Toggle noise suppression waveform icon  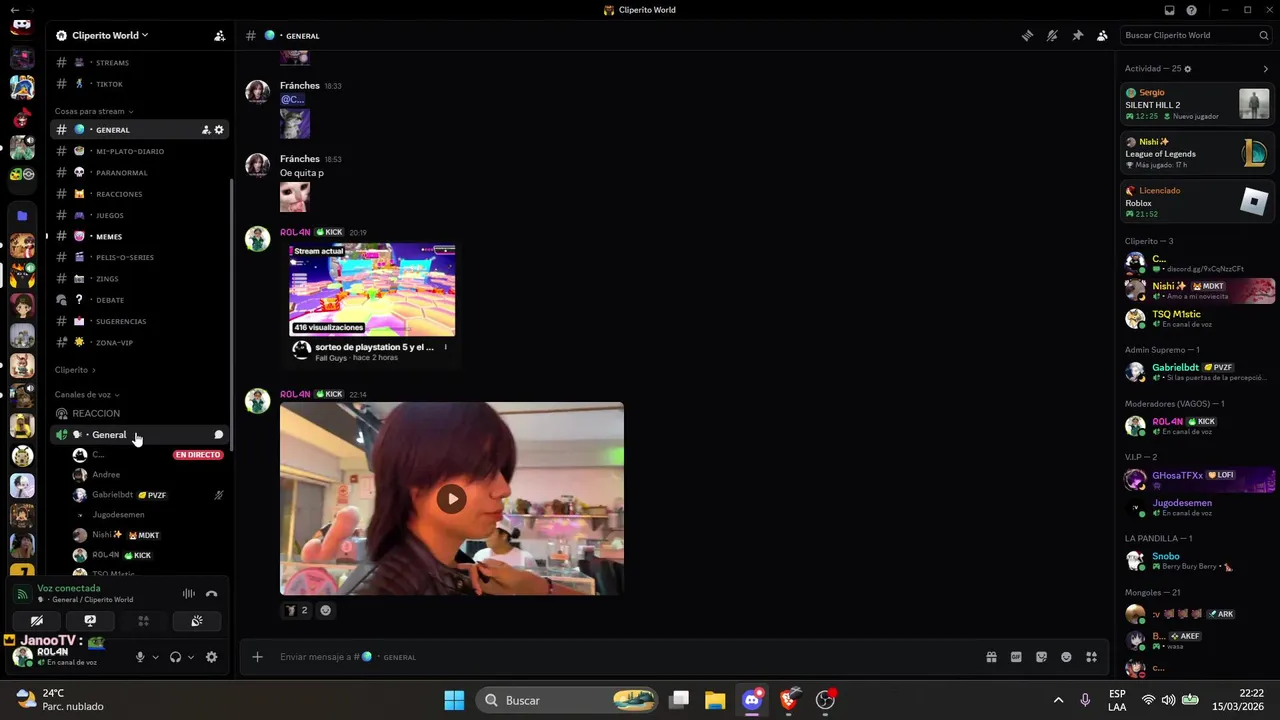(x=188, y=594)
